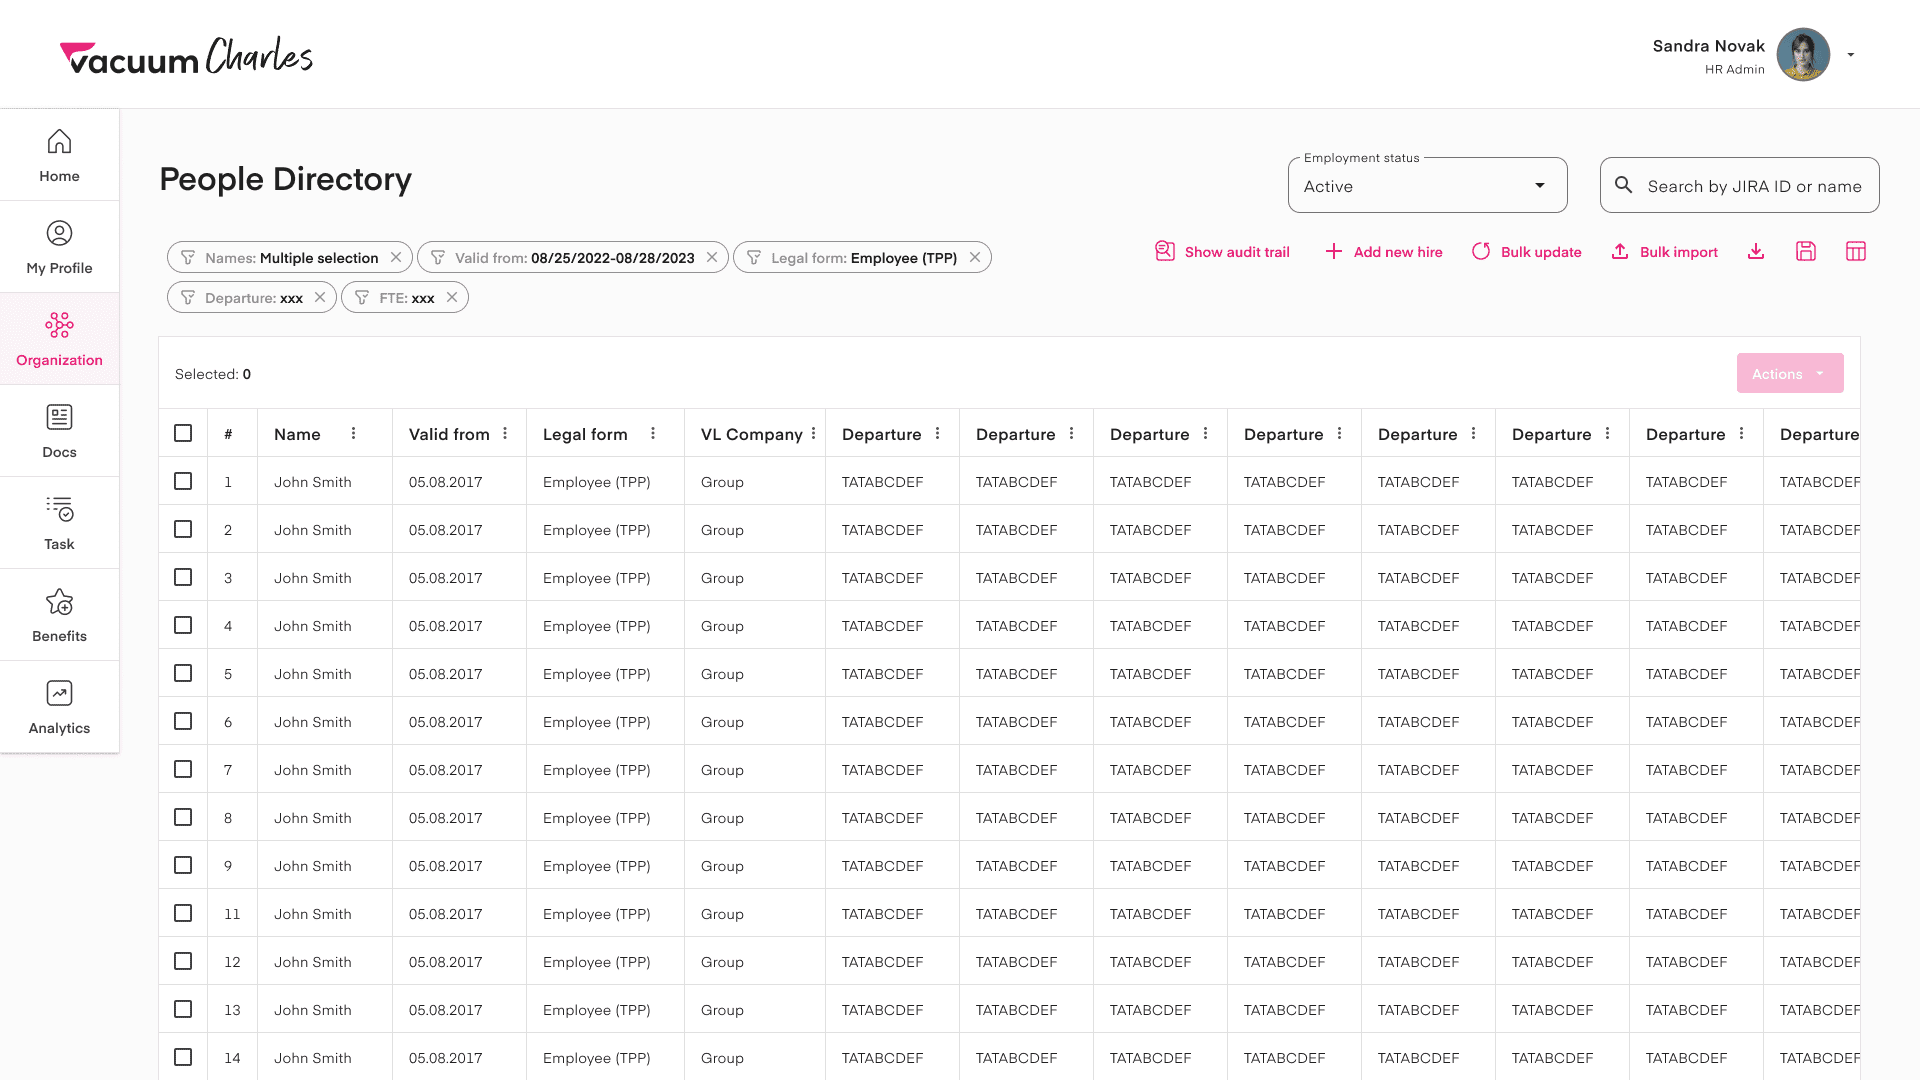The height and width of the screenshot is (1080, 1920).
Task: Click Employee (TPP) in row 6
Action: pyautogui.click(x=597, y=722)
